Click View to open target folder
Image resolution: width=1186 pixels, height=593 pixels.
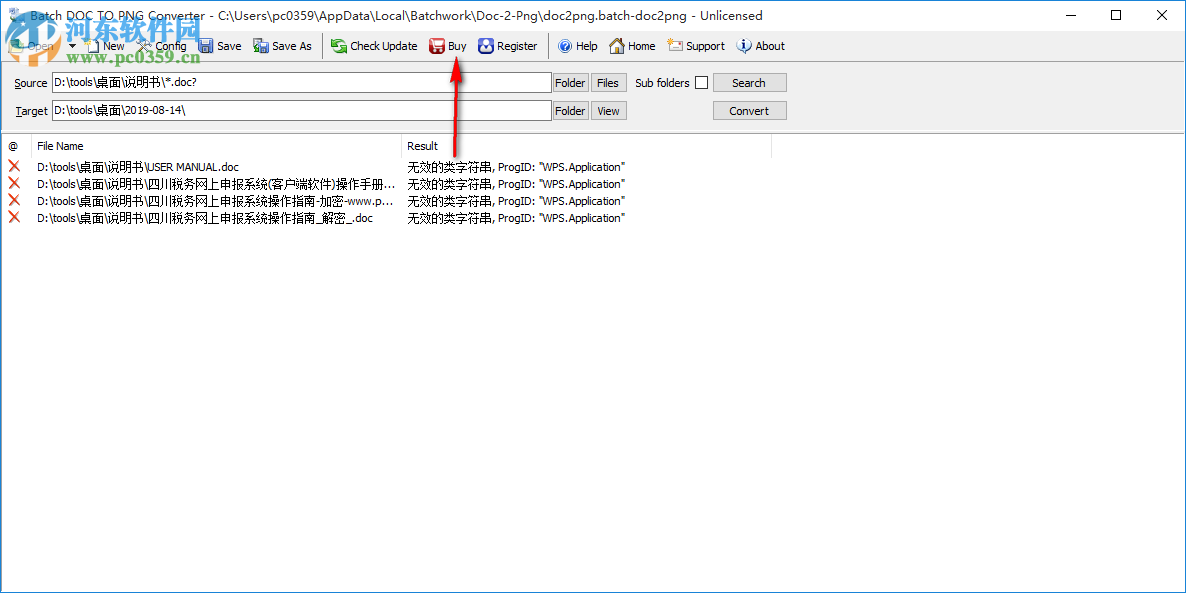pyautogui.click(x=608, y=110)
